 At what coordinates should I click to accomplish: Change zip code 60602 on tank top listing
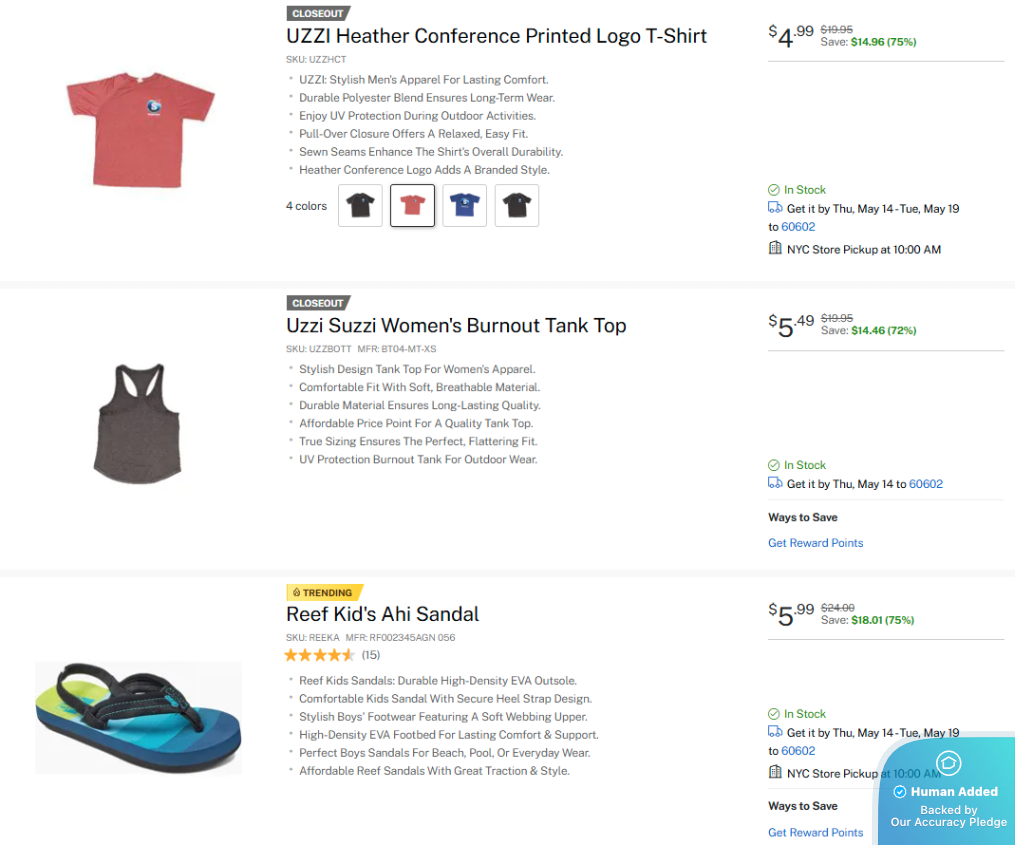(926, 484)
